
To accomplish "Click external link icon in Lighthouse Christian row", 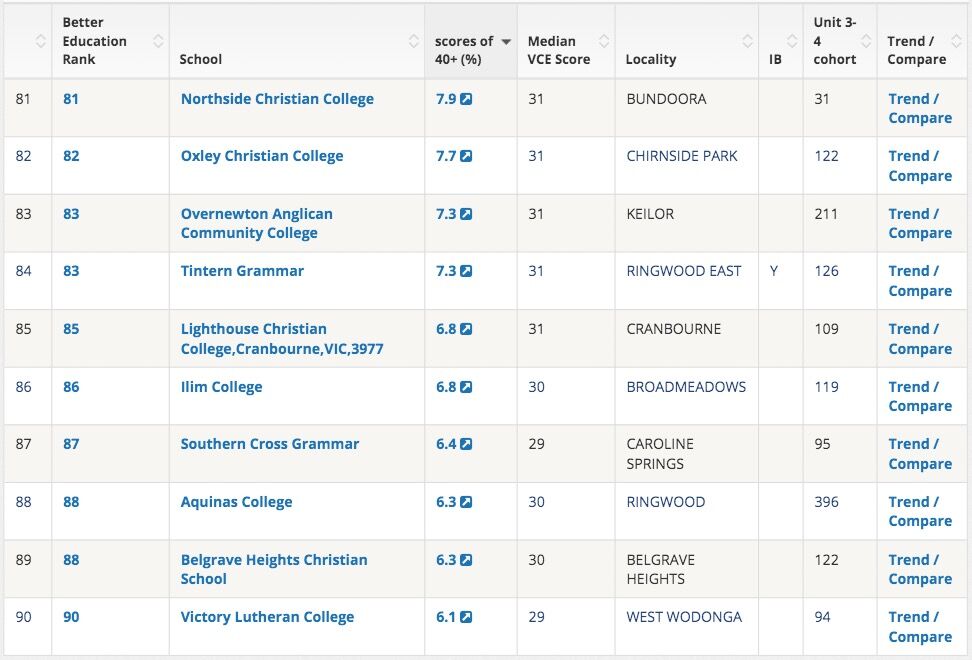I will coord(466,330).
